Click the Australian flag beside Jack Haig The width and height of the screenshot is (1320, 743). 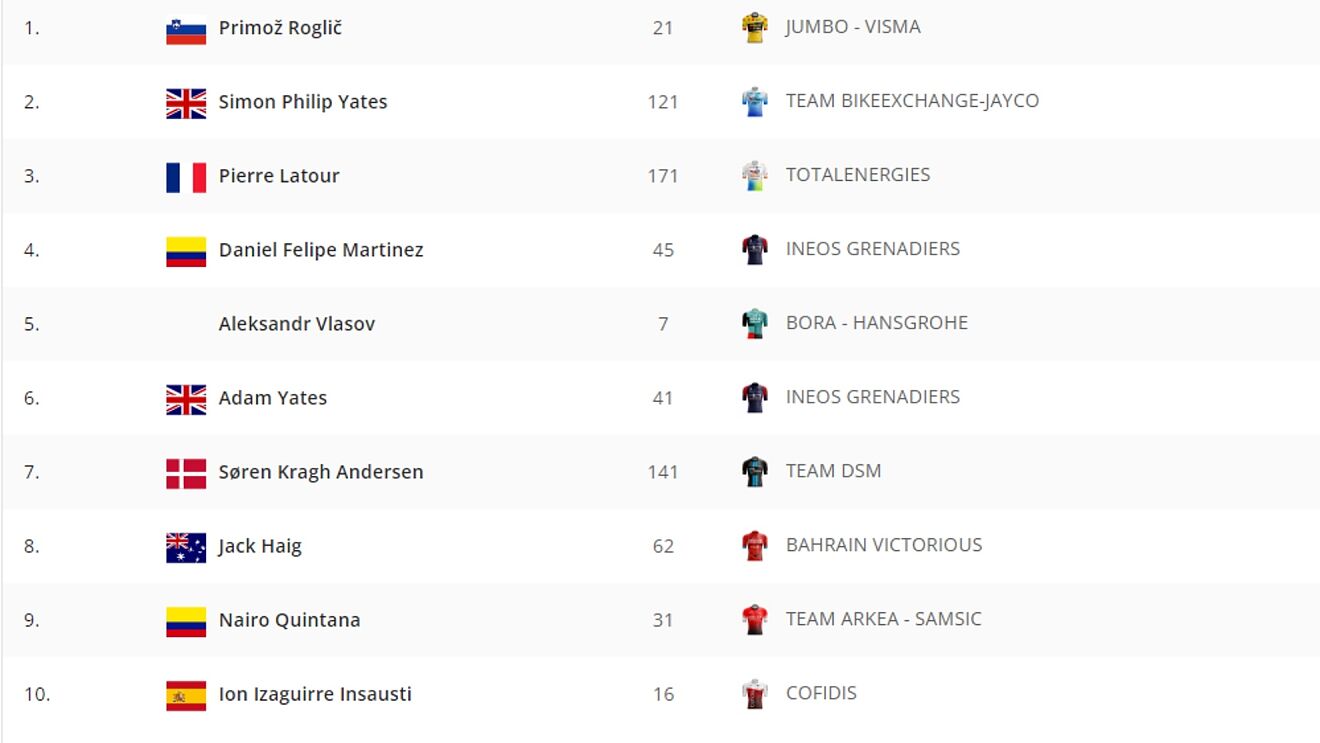pyautogui.click(x=186, y=547)
